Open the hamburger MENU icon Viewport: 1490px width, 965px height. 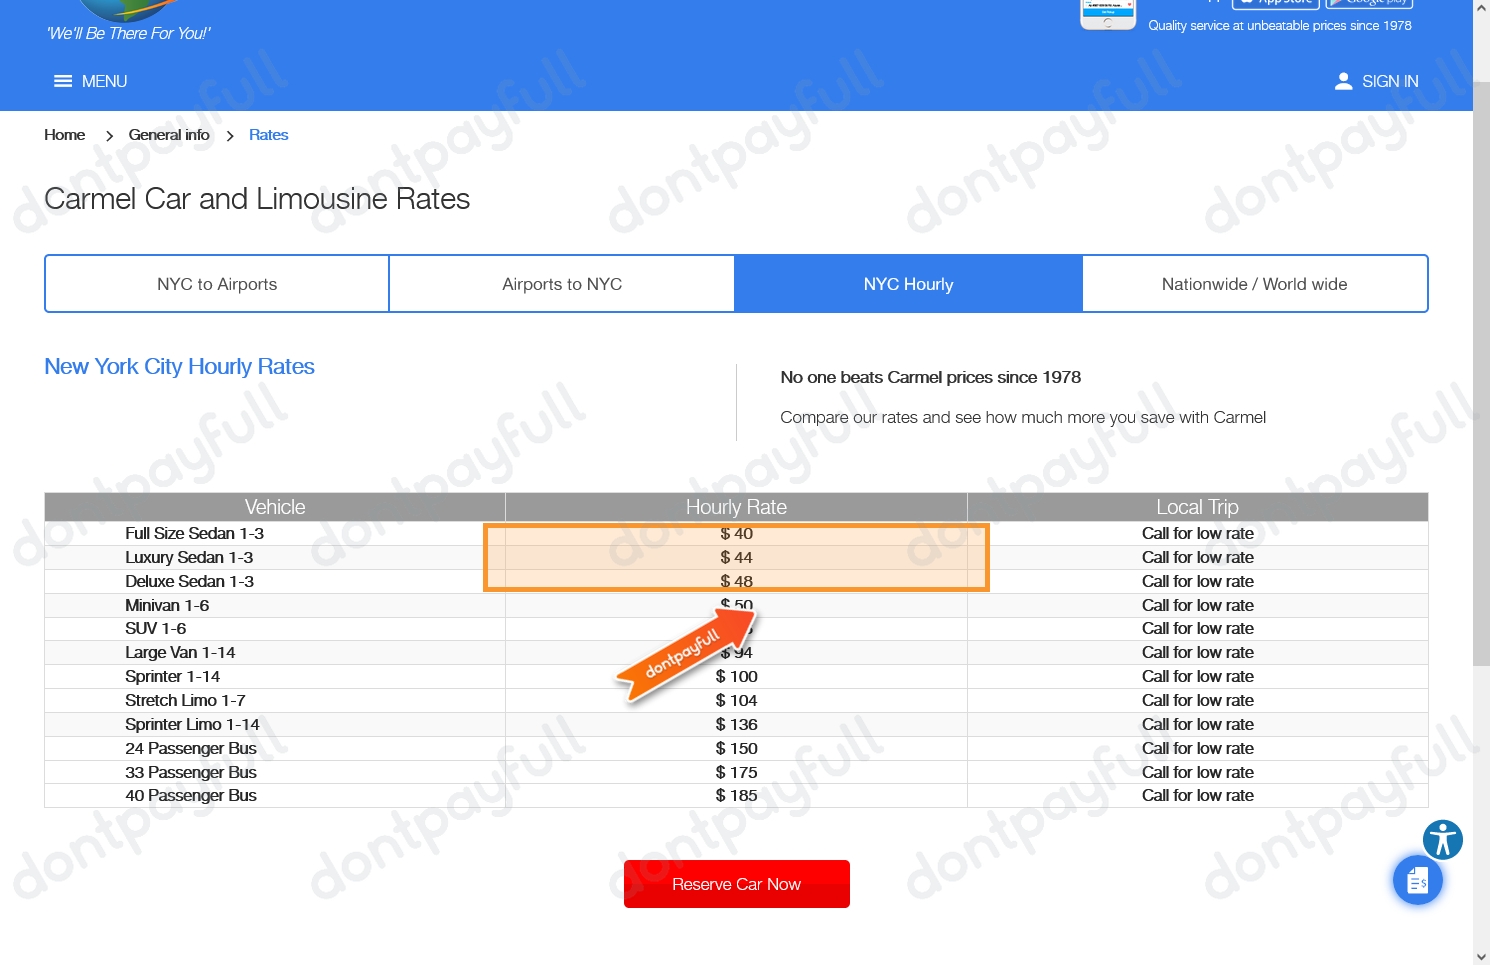(x=63, y=81)
